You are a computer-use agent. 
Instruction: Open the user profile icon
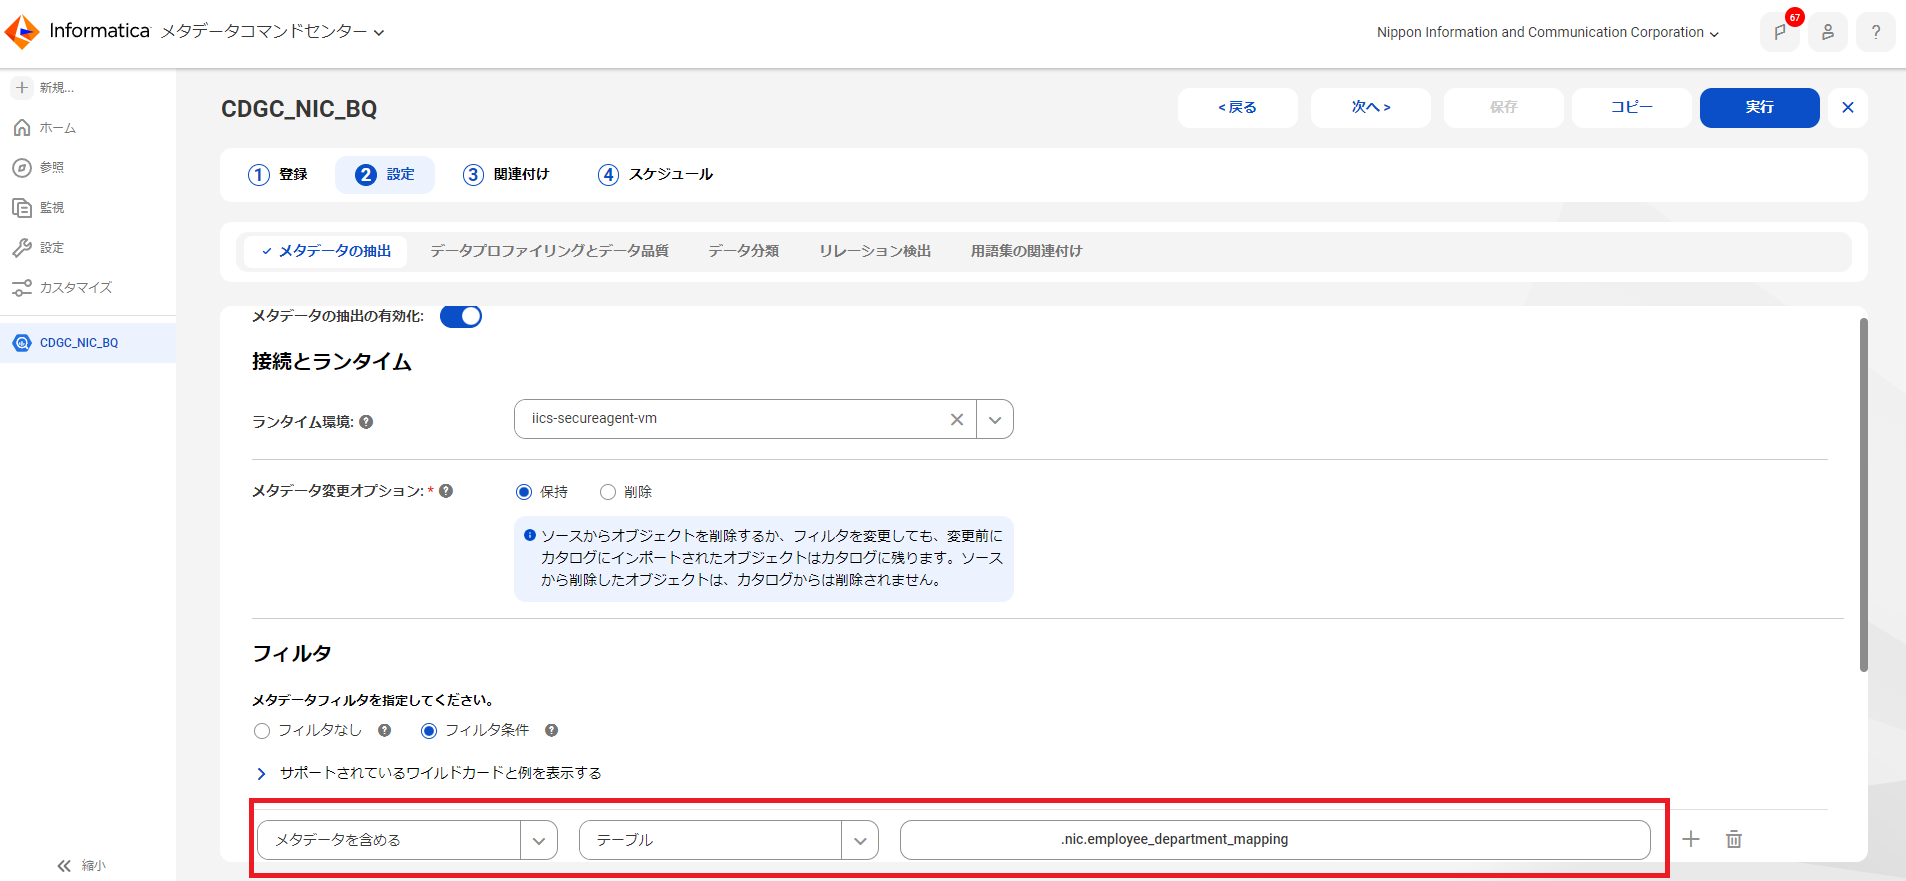(x=1827, y=32)
